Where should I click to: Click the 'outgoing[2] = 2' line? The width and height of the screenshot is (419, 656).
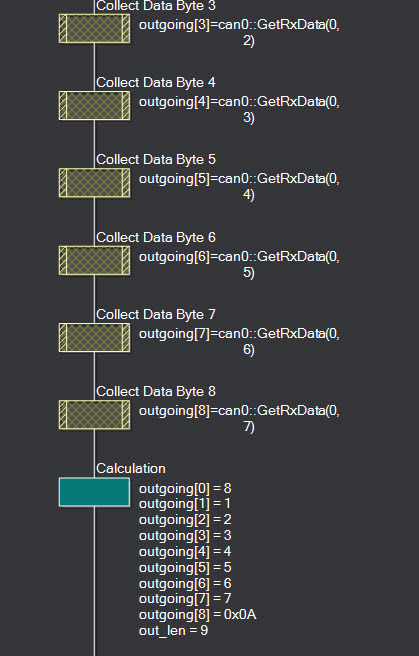click(x=185, y=520)
